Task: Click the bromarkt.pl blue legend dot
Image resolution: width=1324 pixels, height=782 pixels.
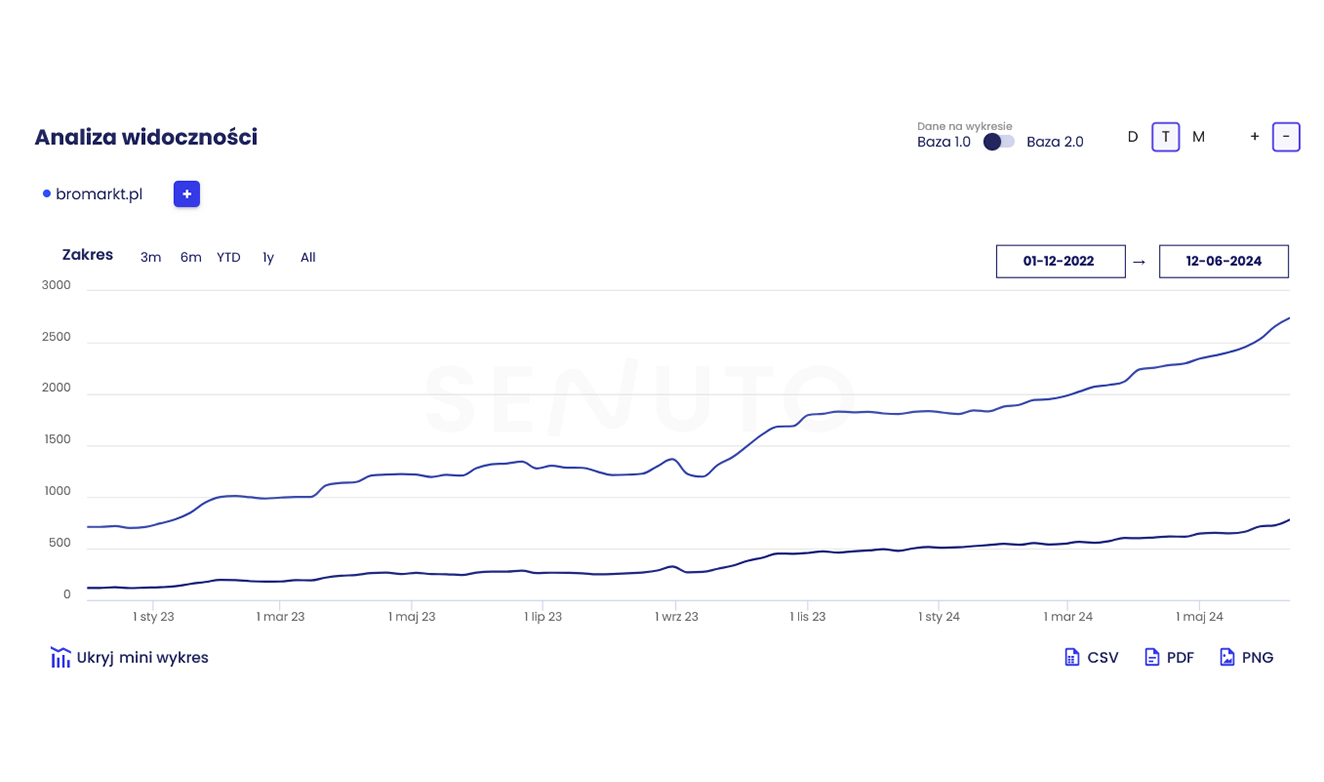Action: pyautogui.click(x=46, y=194)
